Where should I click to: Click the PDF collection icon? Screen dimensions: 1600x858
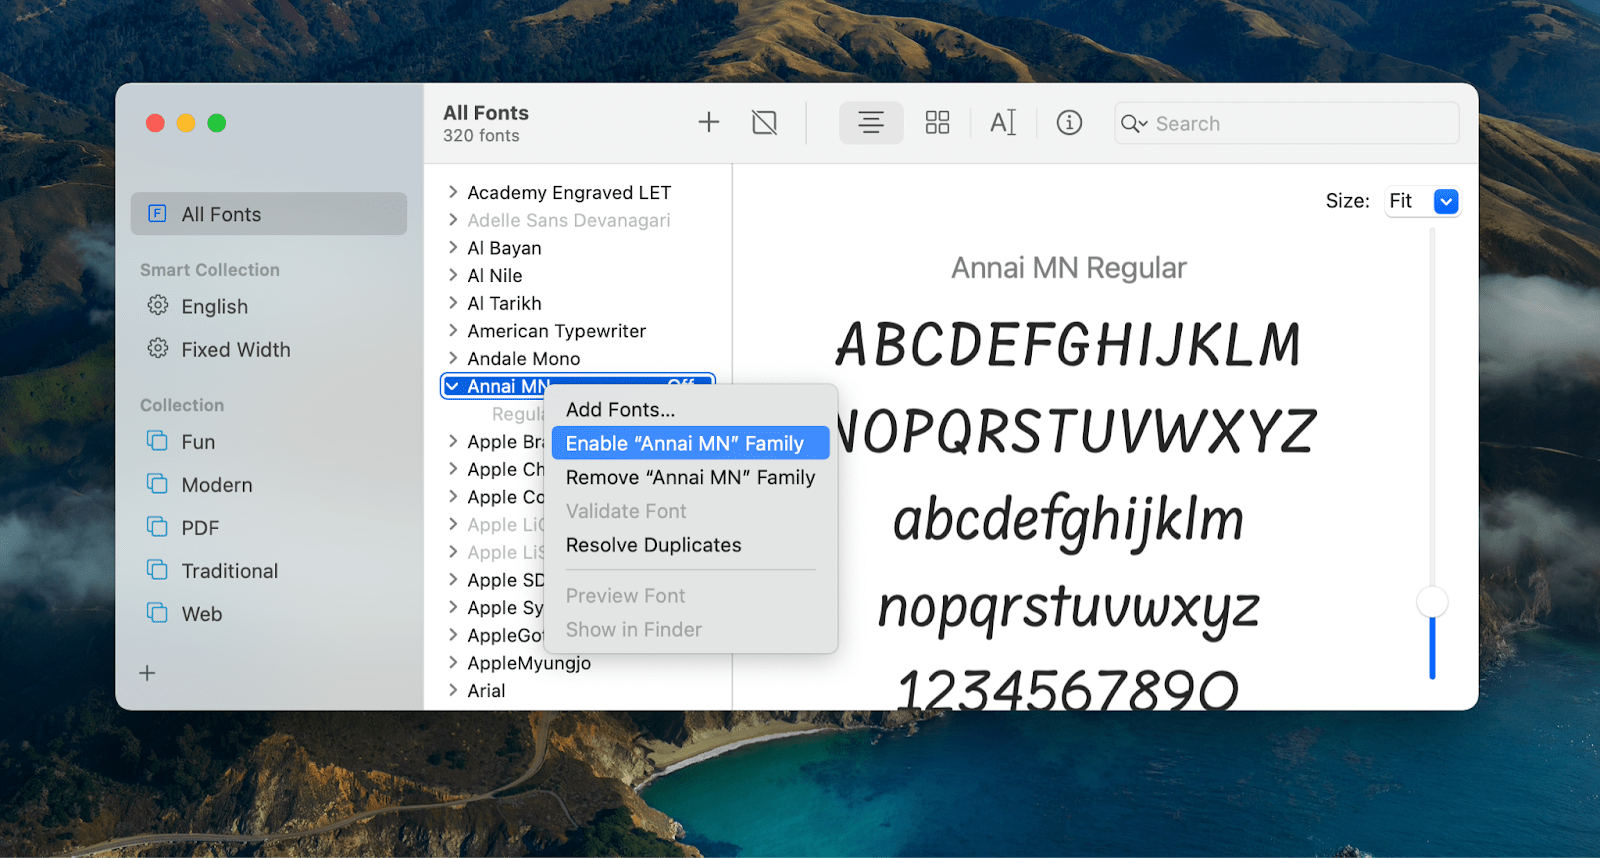(x=157, y=526)
